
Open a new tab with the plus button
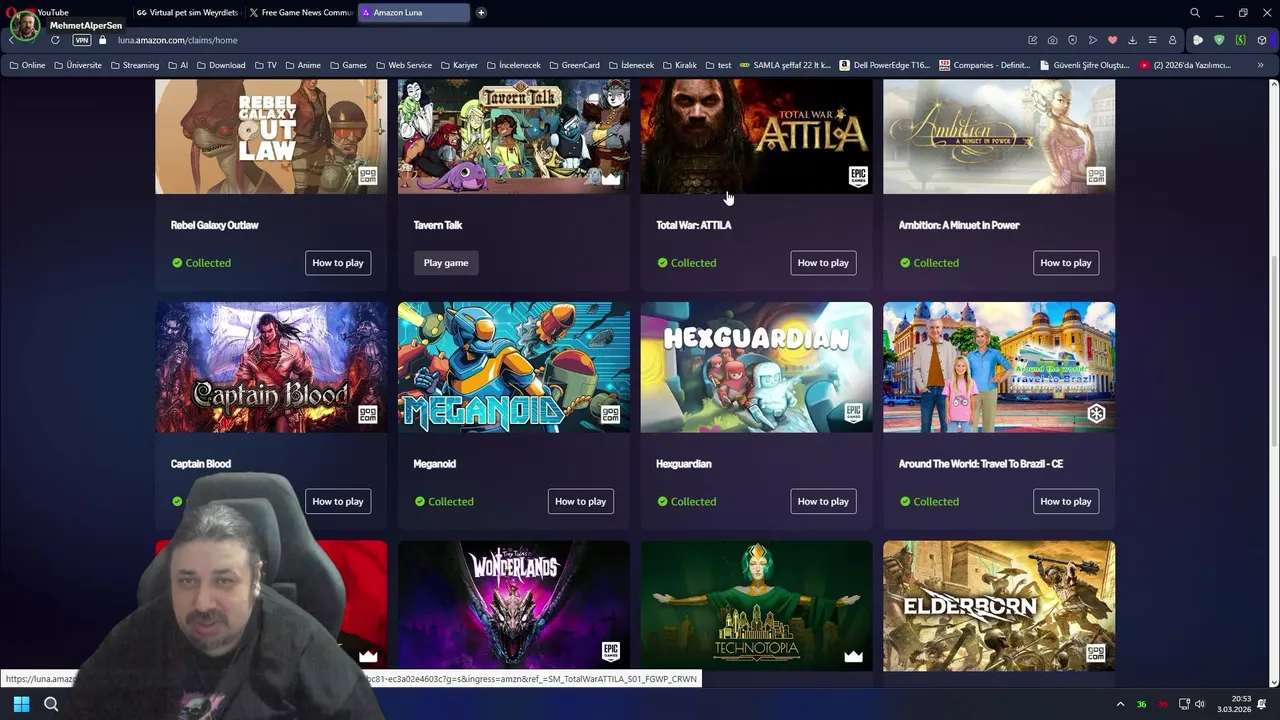[x=481, y=13]
